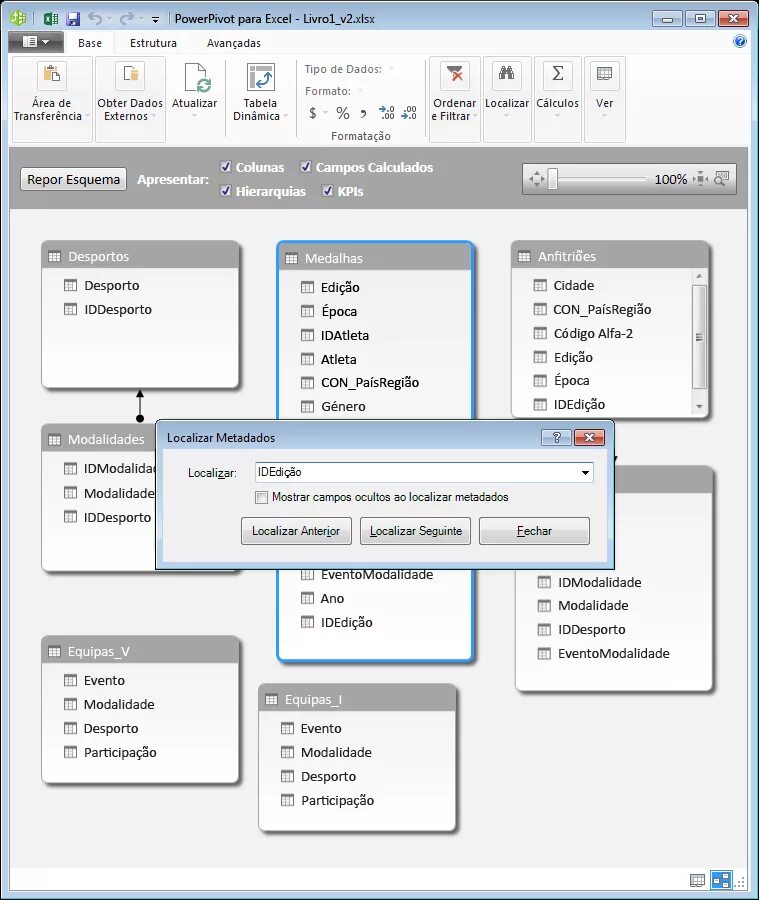Increase decimal places icon

coord(386,112)
